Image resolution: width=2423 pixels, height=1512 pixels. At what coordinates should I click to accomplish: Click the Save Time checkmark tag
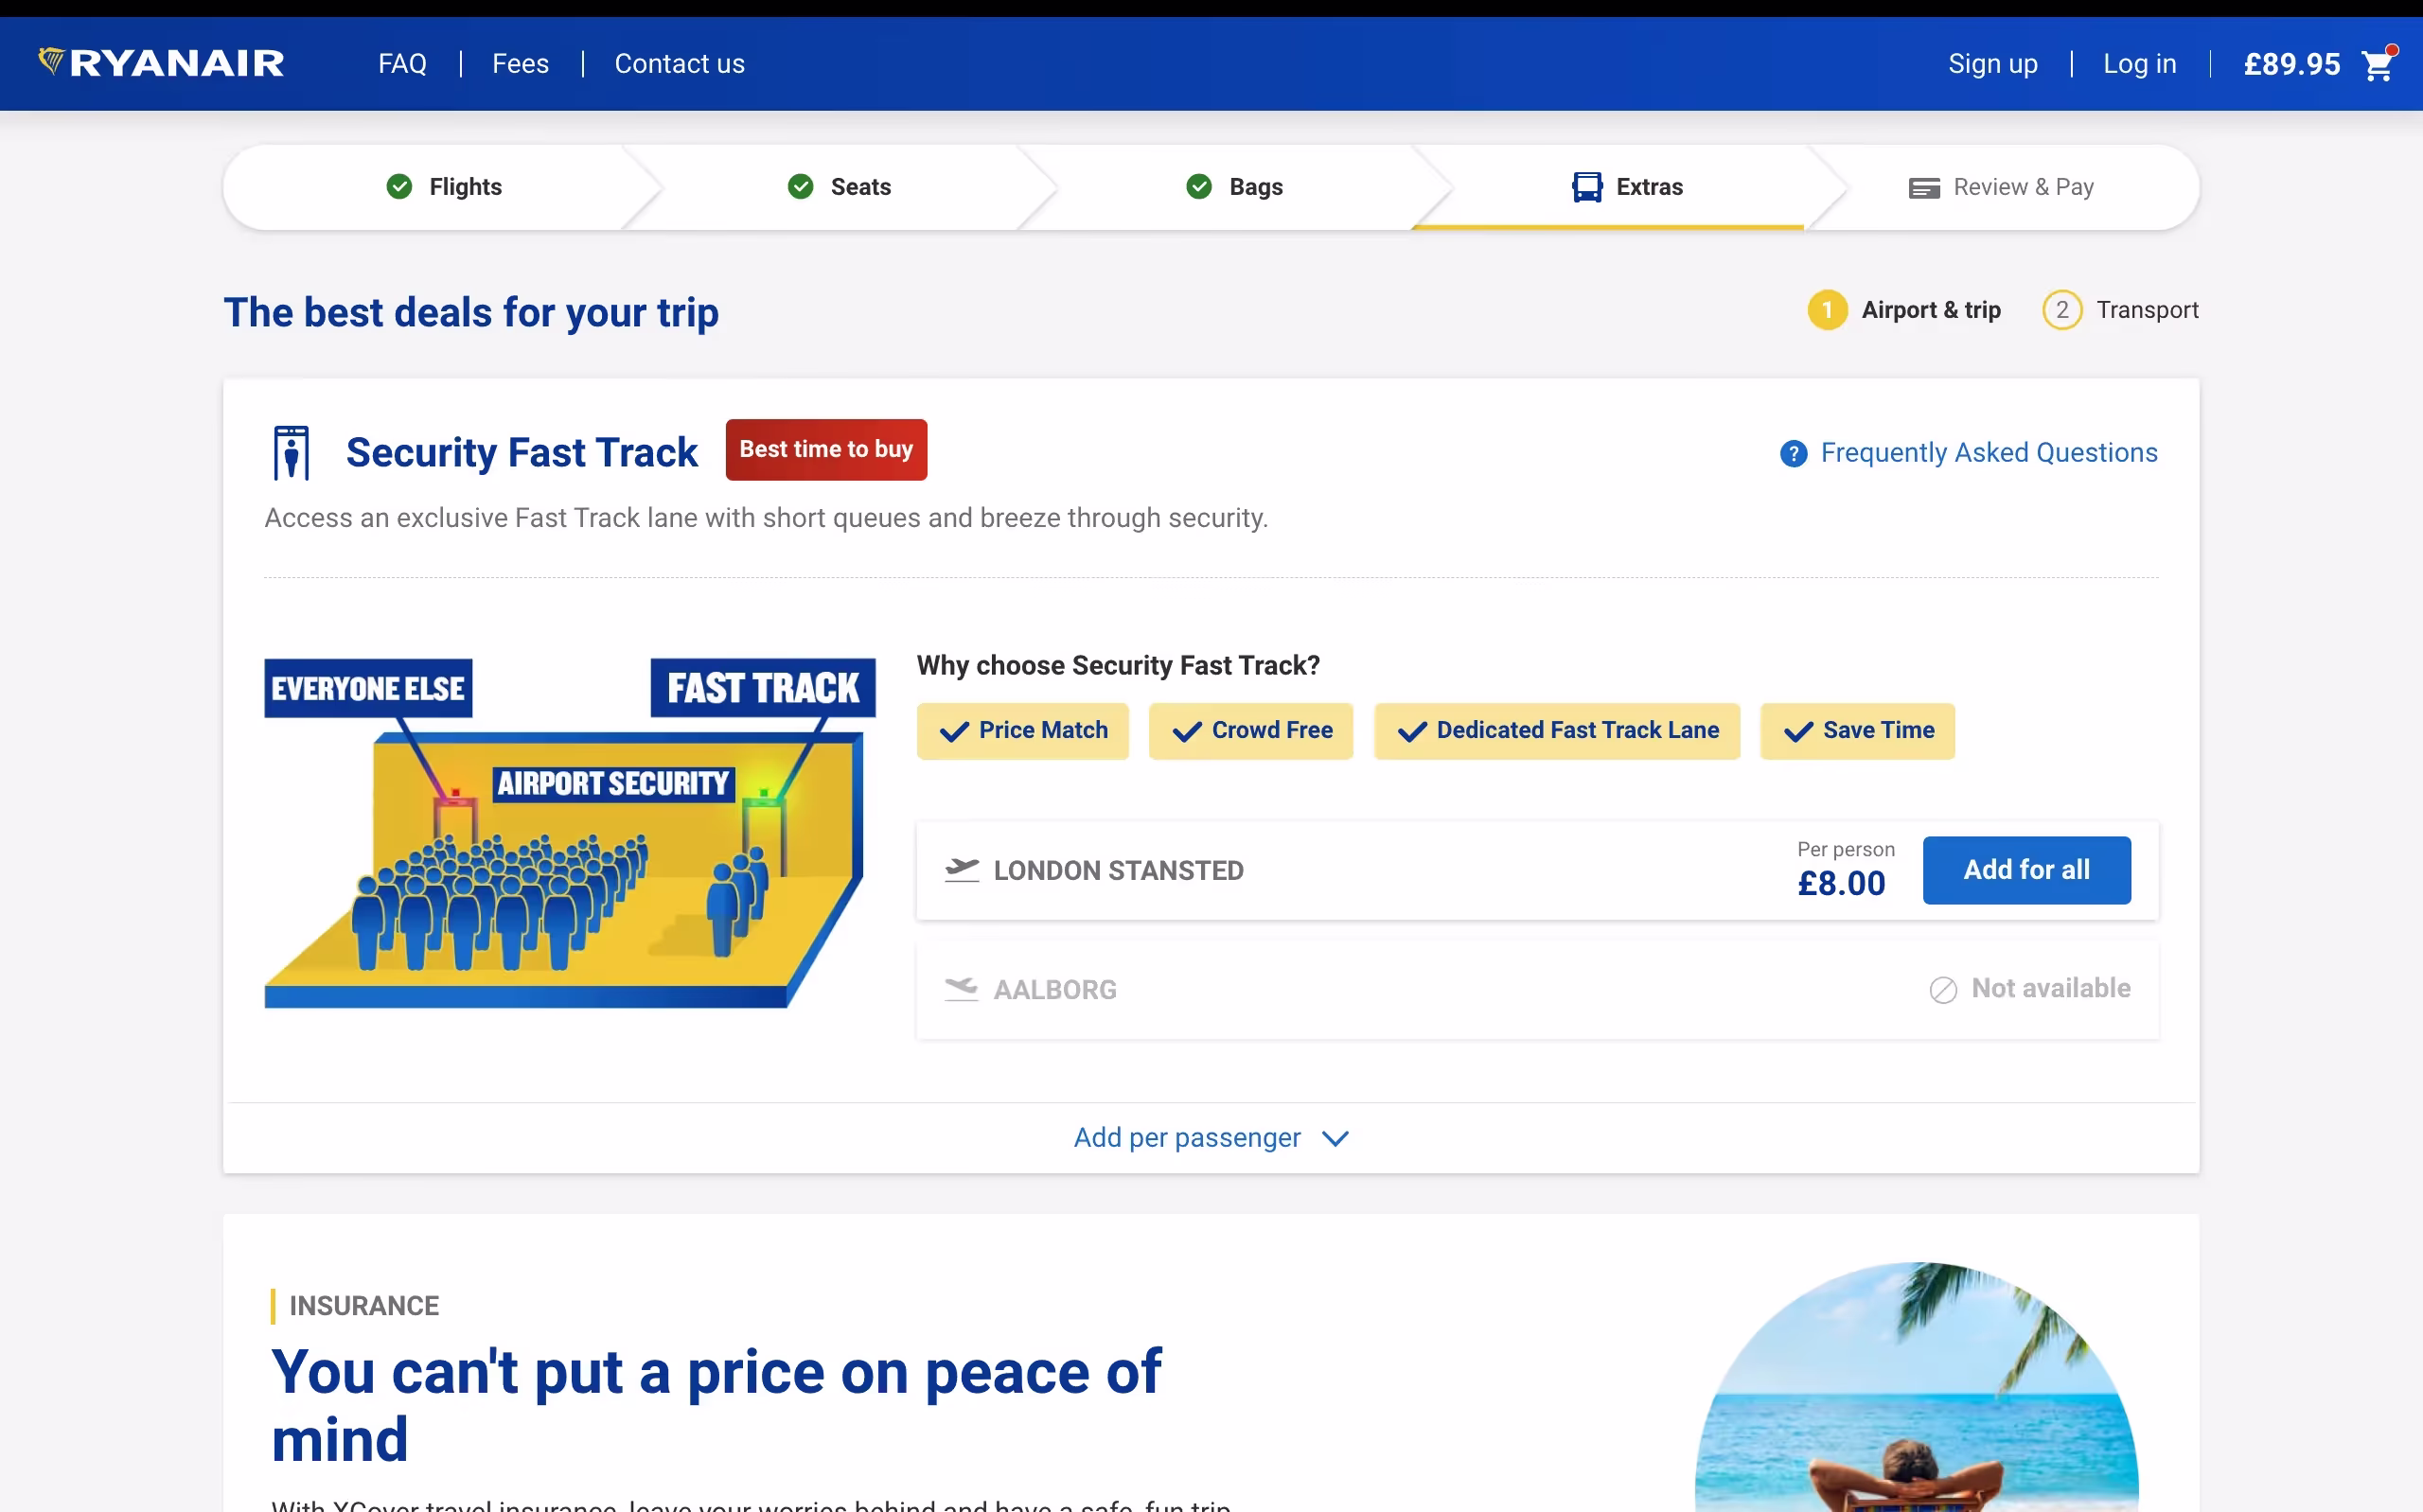(x=1856, y=731)
